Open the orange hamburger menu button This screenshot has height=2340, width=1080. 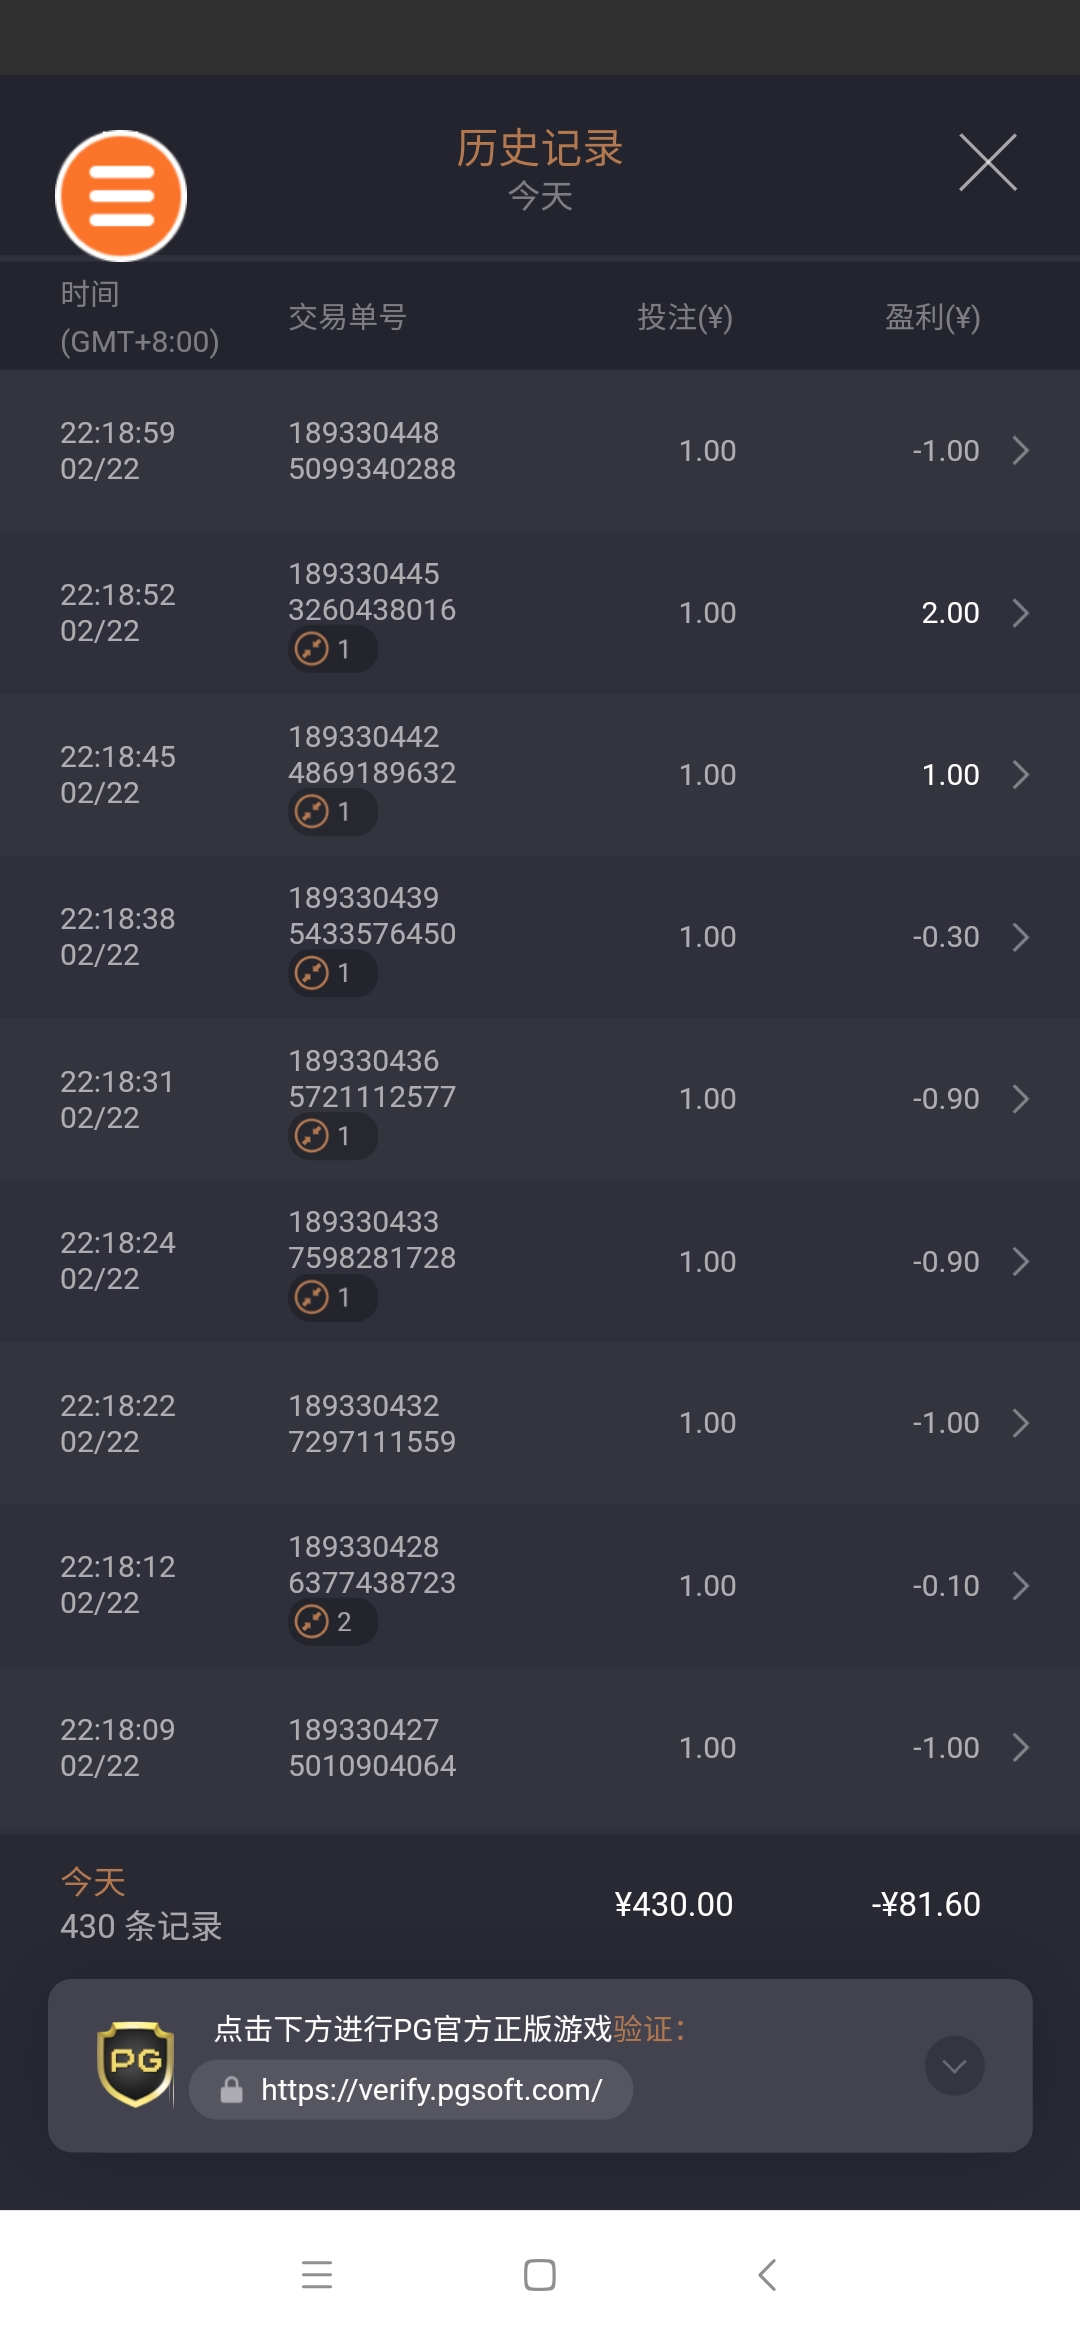tap(121, 196)
